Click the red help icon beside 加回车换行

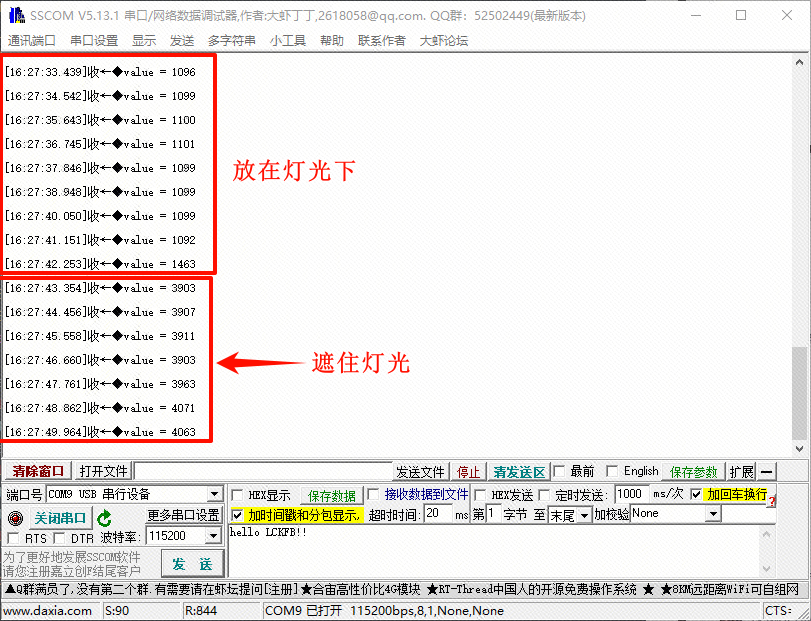771,497
